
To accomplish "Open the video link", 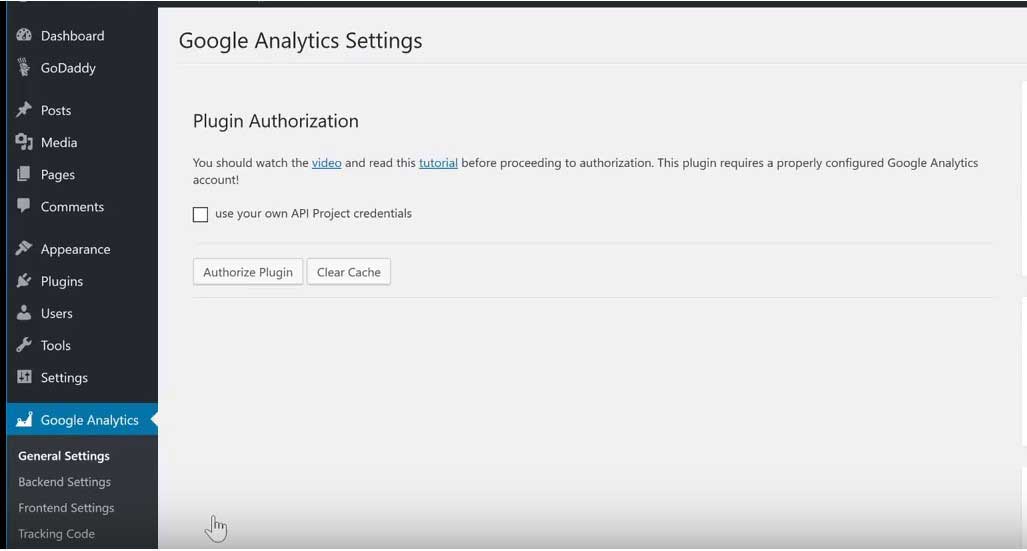I will tap(327, 162).
